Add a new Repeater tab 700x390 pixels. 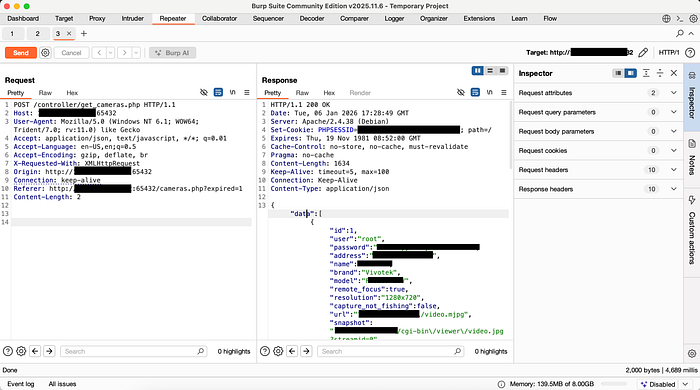pyautogui.click(x=83, y=33)
